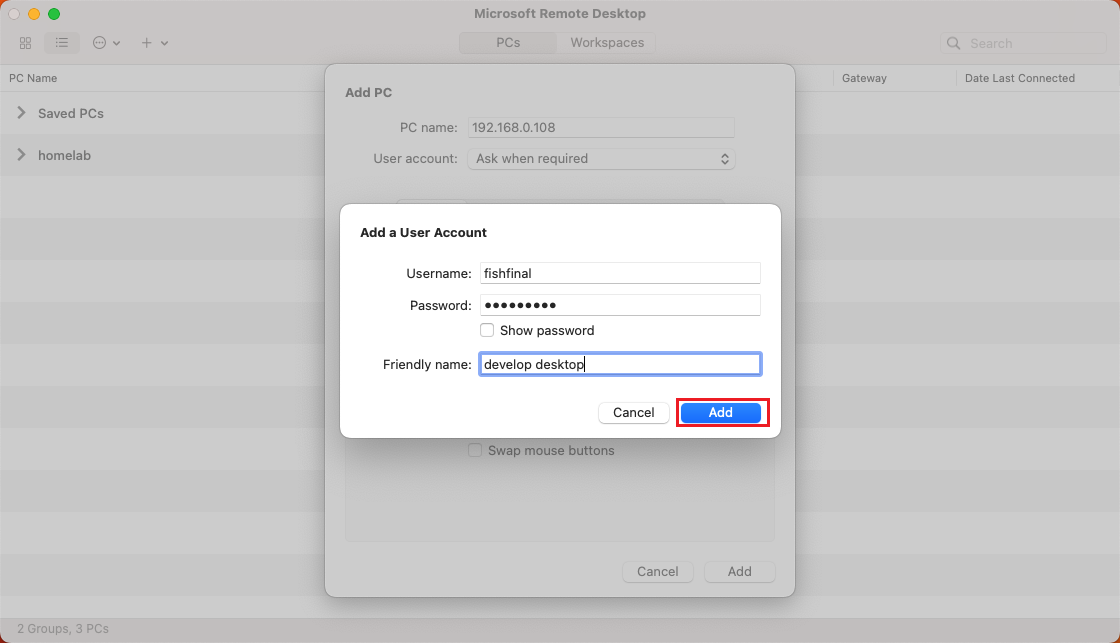Screen dimensions: 1120x643
Task: Click Add in the Add PC sheet
Action: tap(739, 572)
